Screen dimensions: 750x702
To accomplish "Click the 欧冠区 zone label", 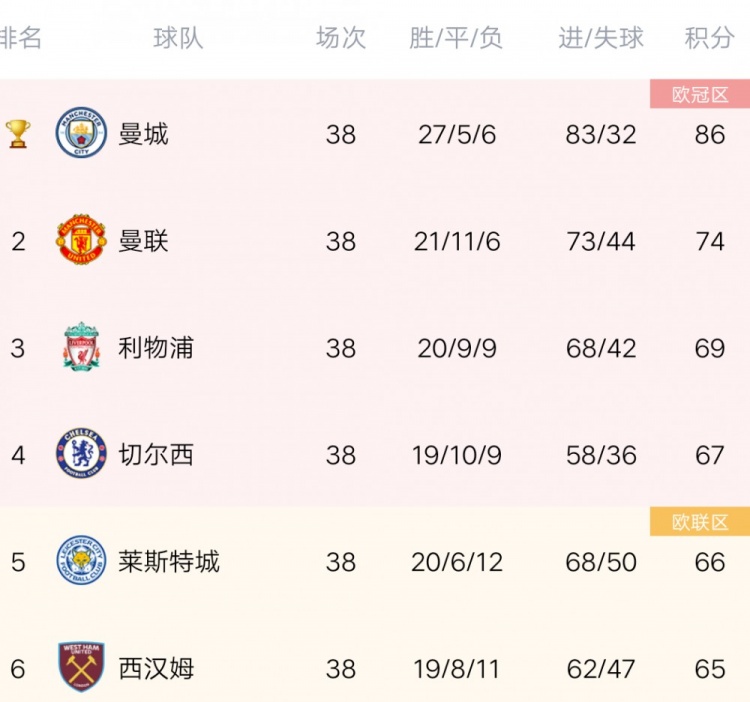I will (x=700, y=94).
